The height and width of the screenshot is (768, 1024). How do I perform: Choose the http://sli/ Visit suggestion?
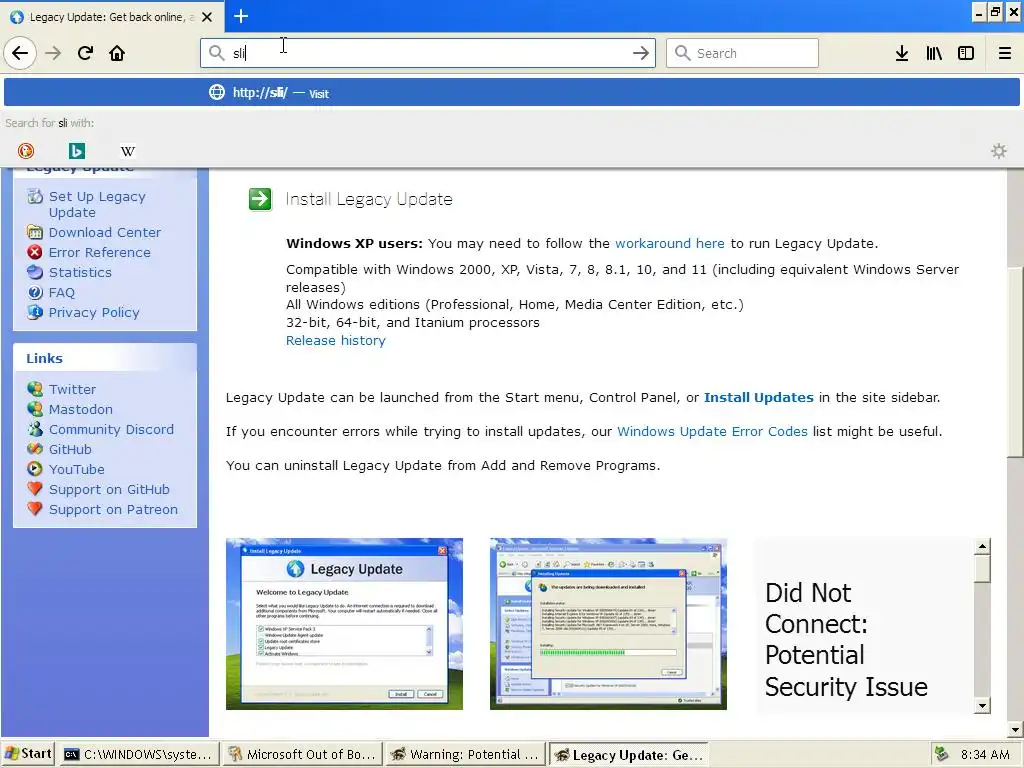pyautogui.click(x=511, y=92)
